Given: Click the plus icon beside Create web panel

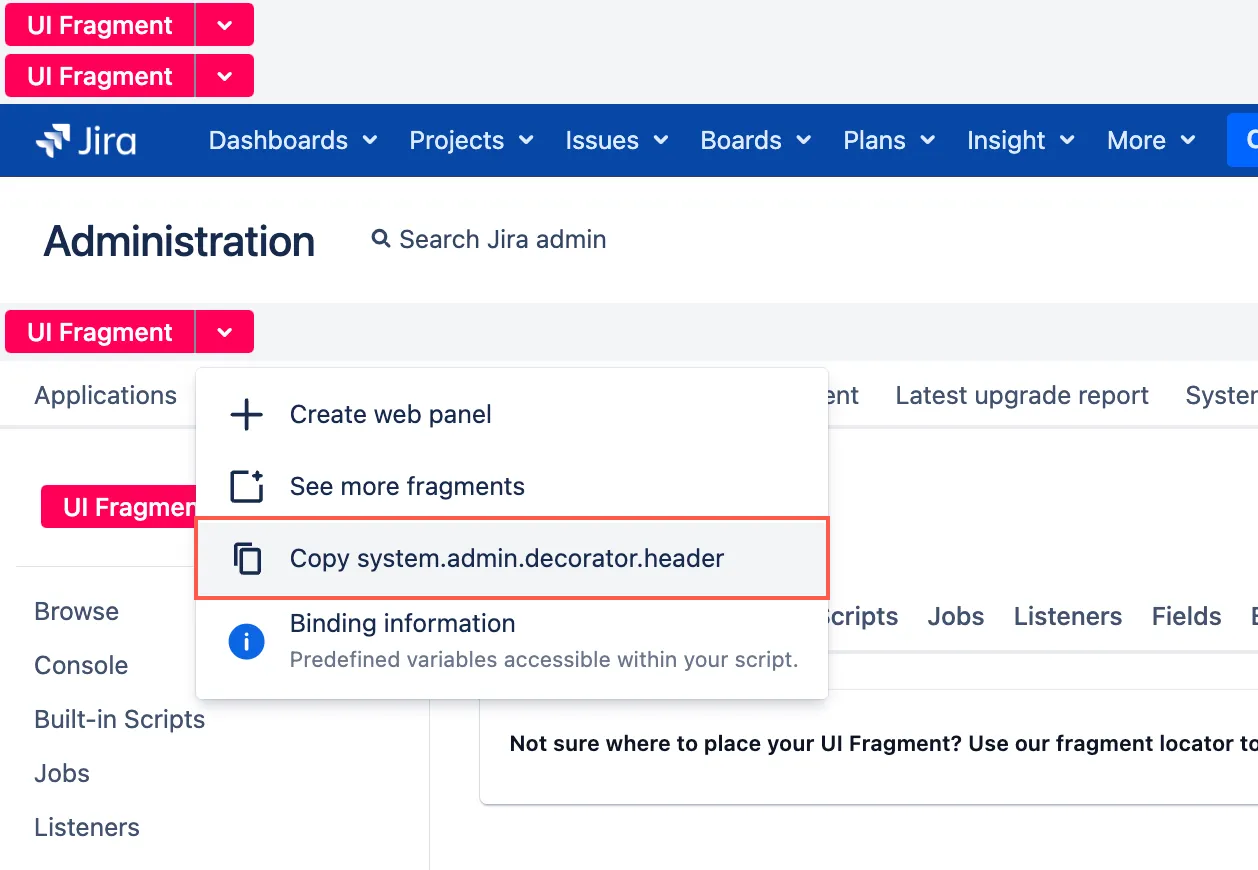Looking at the screenshot, I should pos(246,415).
